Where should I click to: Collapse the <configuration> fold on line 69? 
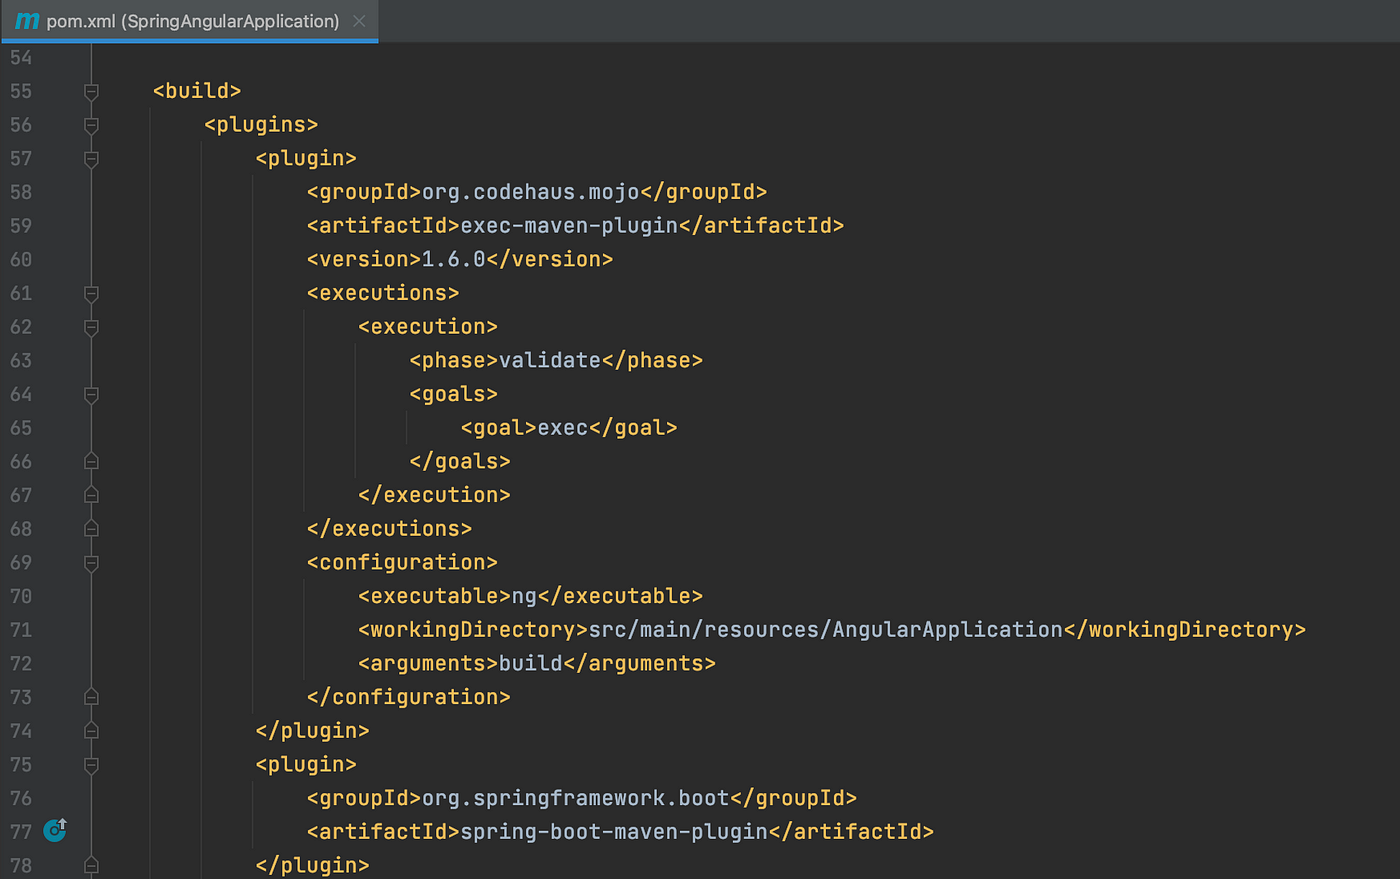tap(91, 563)
